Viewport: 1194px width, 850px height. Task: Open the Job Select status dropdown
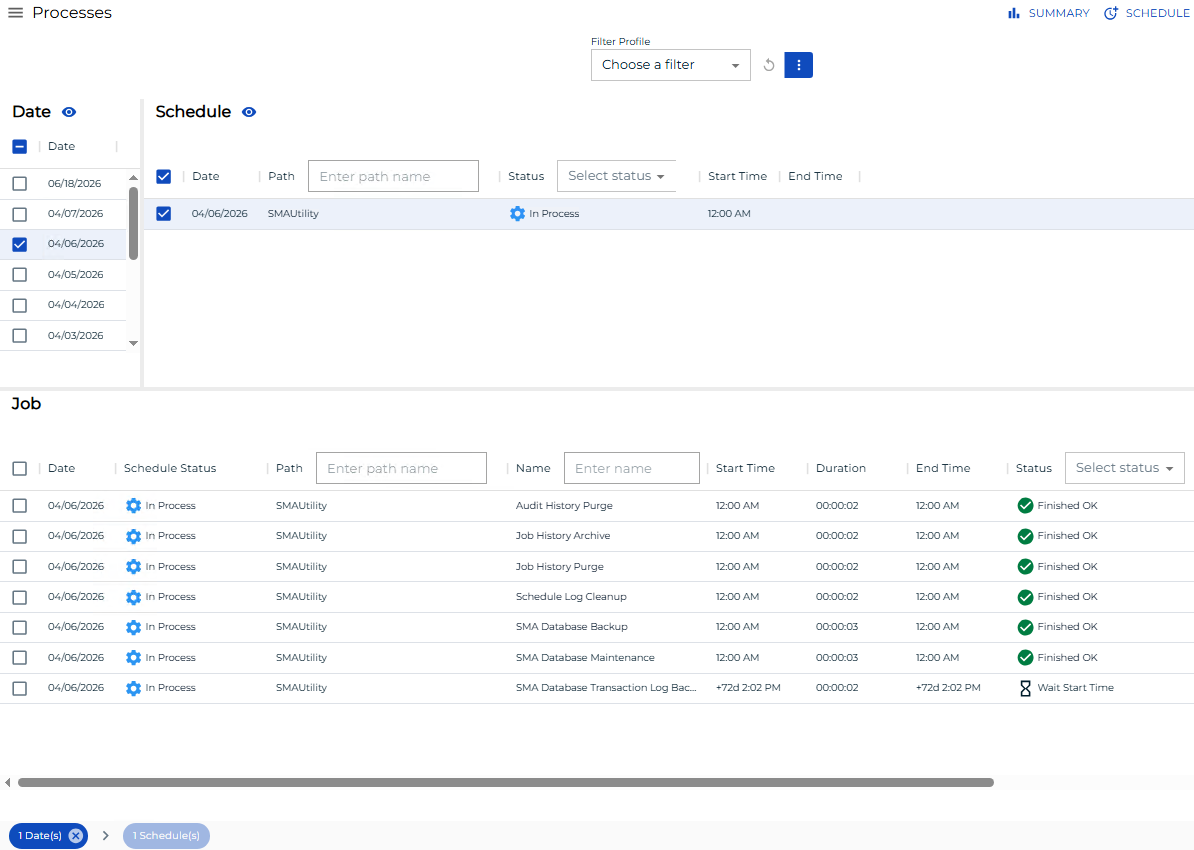(1125, 468)
